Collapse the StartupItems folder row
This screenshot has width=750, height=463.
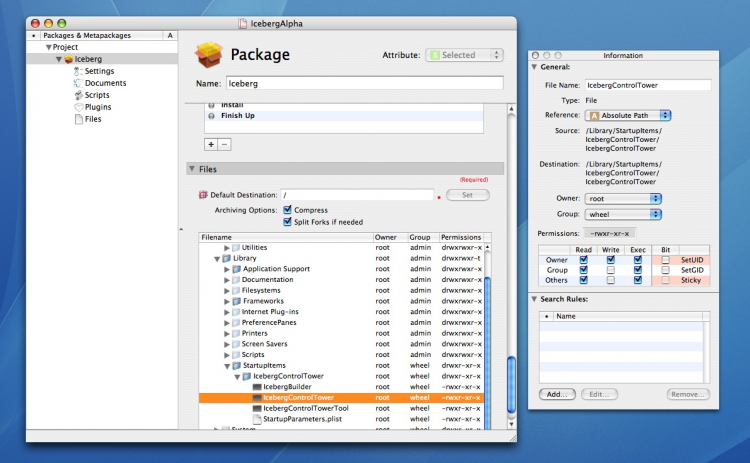pyautogui.click(x=227, y=366)
